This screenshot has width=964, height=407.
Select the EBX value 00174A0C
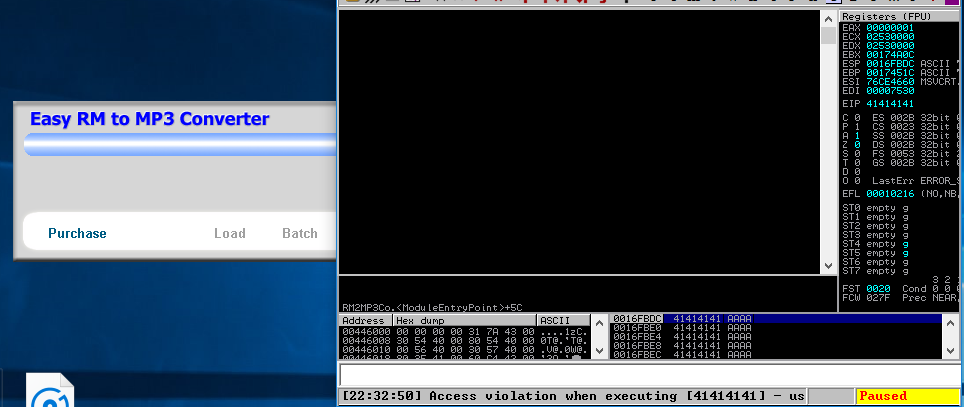tap(890, 55)
